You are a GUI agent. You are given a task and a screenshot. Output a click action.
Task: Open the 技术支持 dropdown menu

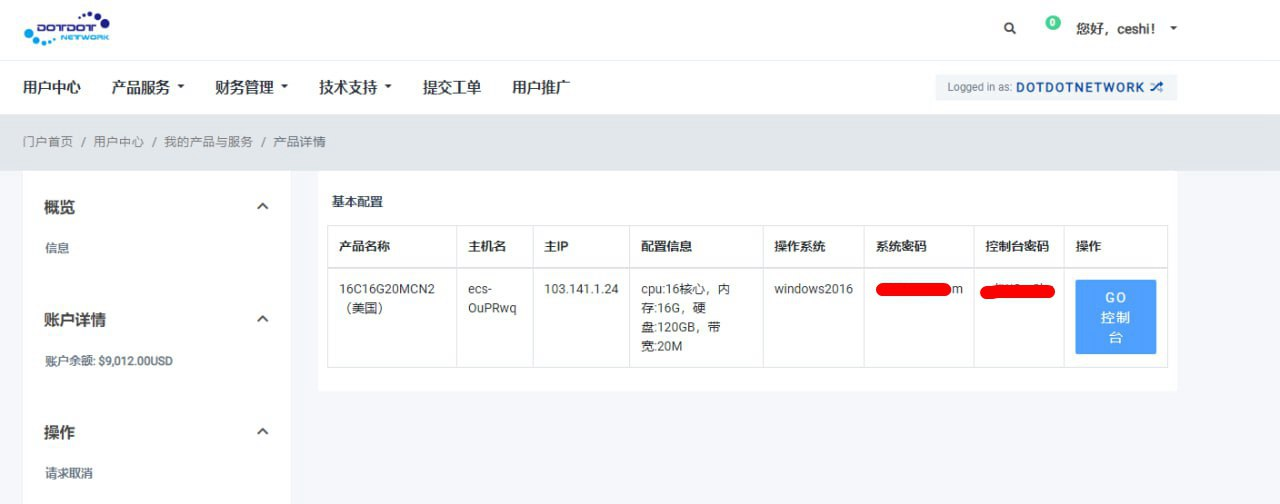pos(355,88)
